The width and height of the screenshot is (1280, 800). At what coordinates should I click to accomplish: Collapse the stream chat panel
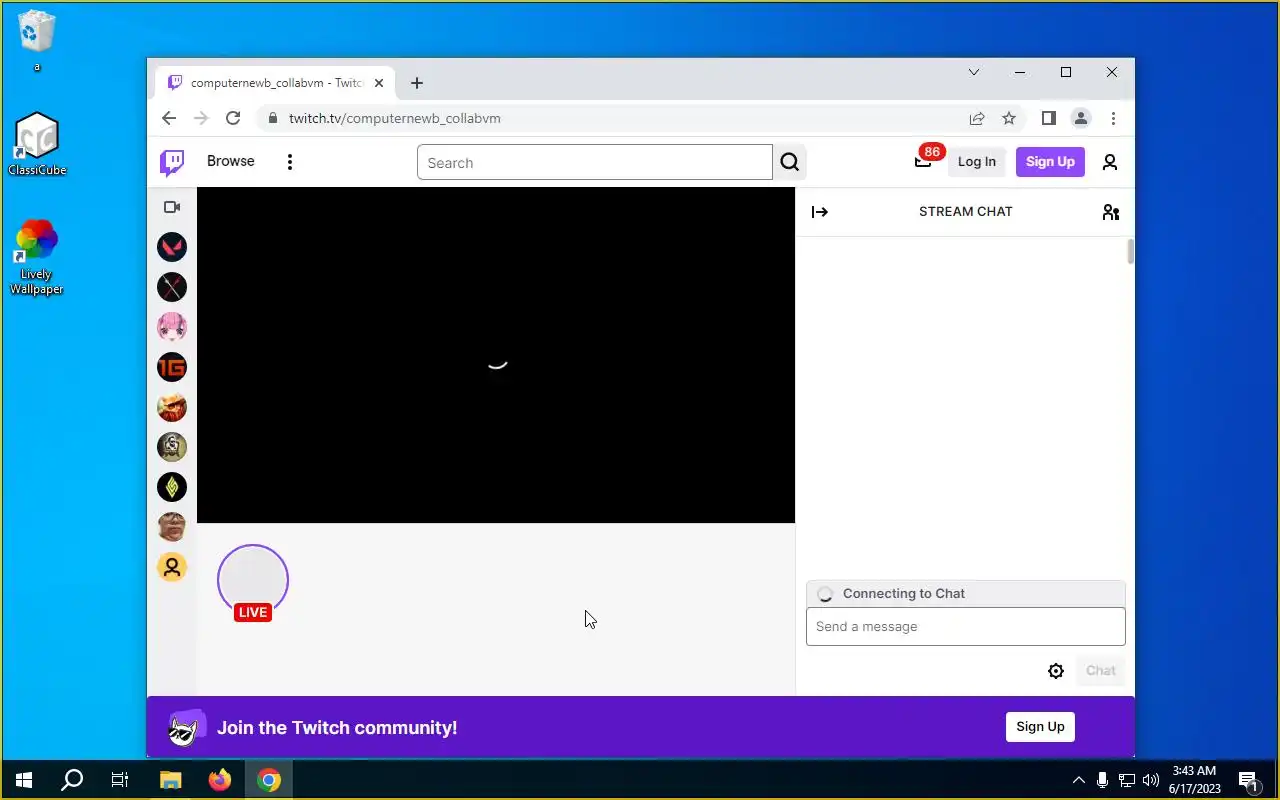[820, 212]
